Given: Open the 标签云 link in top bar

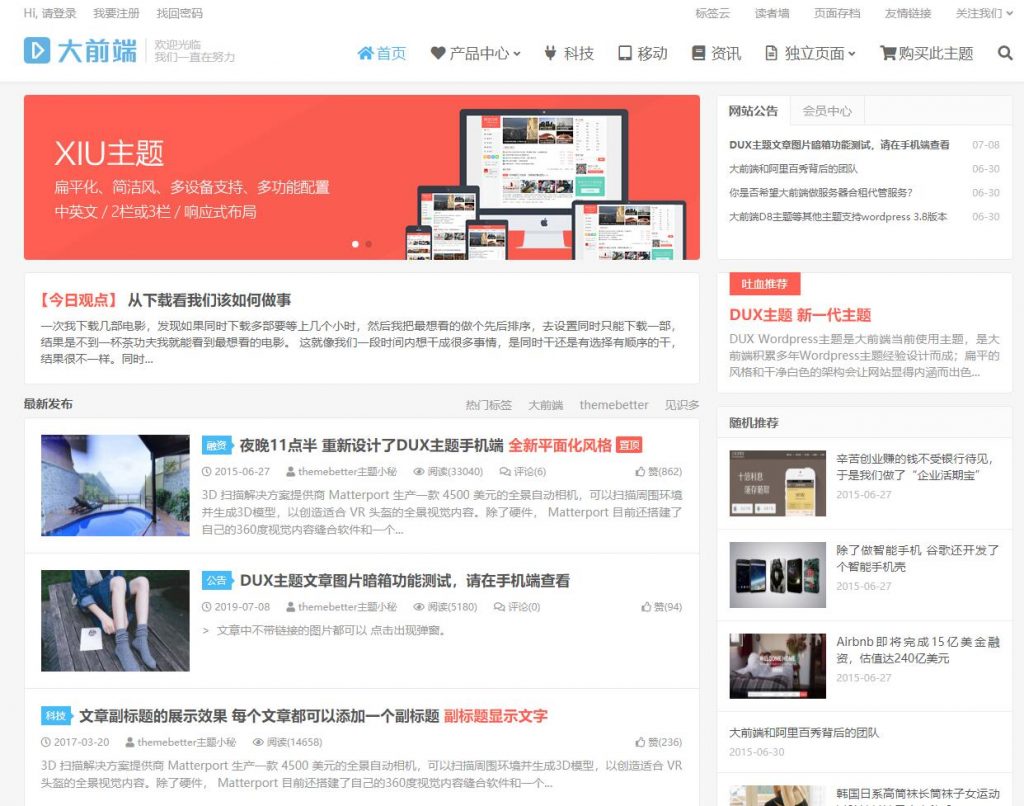Looking at the screenshot, I should click(x=712, y=13).
